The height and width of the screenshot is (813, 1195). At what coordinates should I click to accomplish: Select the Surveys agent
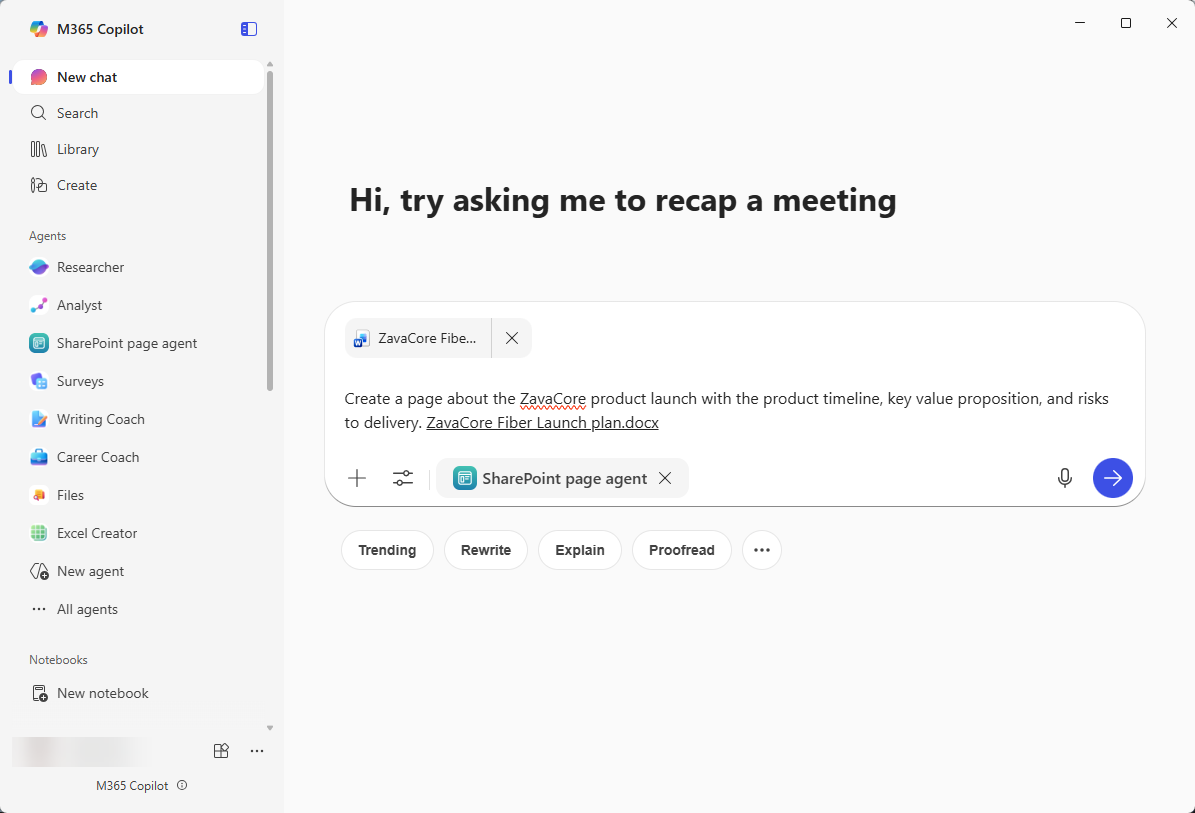point(82,381)
